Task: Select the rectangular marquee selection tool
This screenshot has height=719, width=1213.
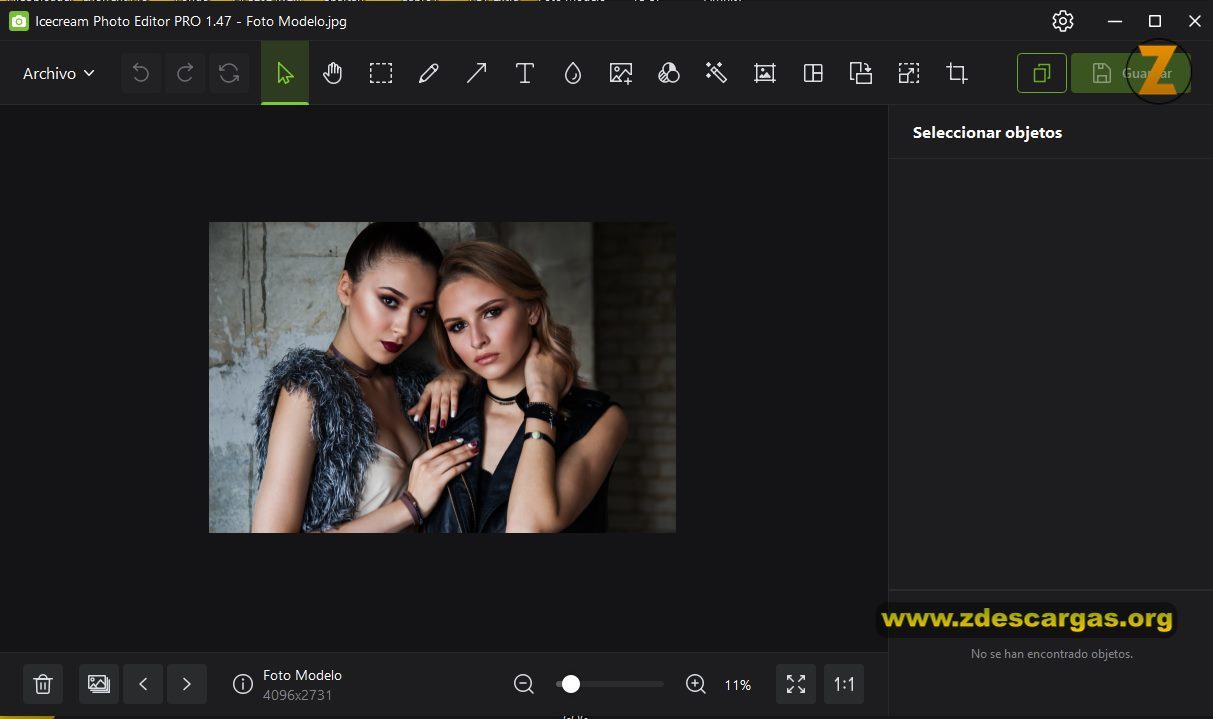Action: (381, 73)
